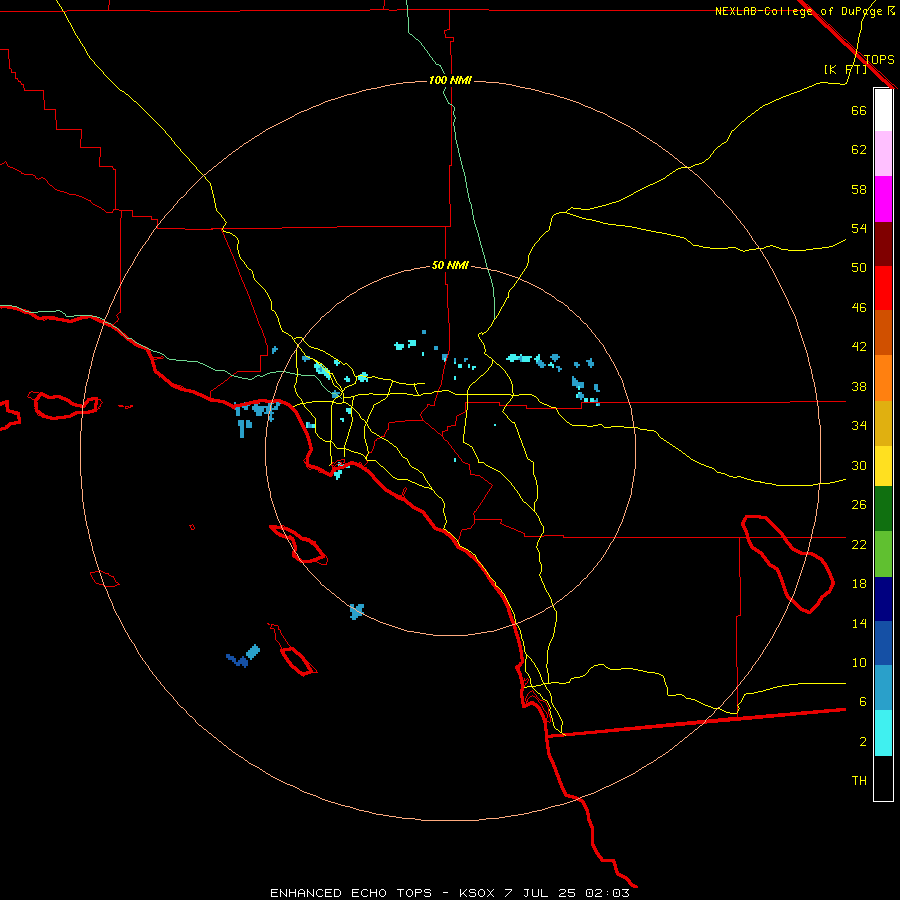This screenshot has height=900, width=900.
Task: Click the dark orange 42 kft legend swatch
Action: tap(883, 333)
